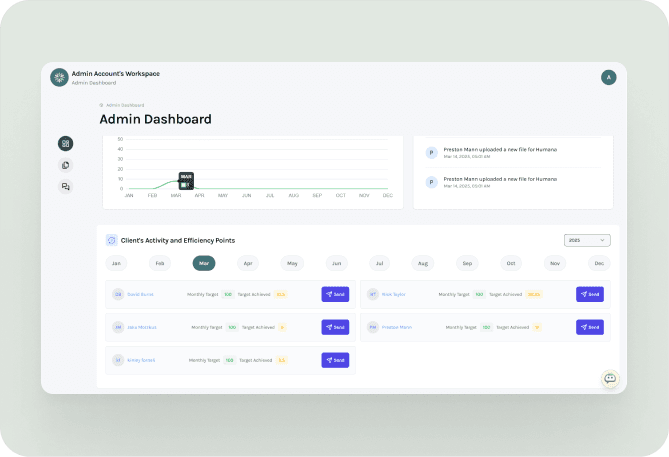
Task: Open the 2025 year dropdown
Action: (587, 240)
